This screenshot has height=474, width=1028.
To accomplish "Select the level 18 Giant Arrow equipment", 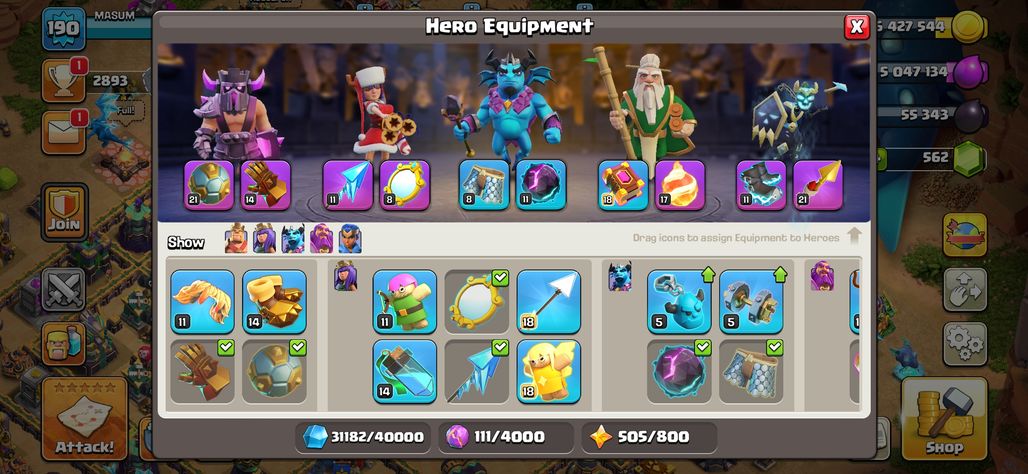I will (x=549, y=302).
